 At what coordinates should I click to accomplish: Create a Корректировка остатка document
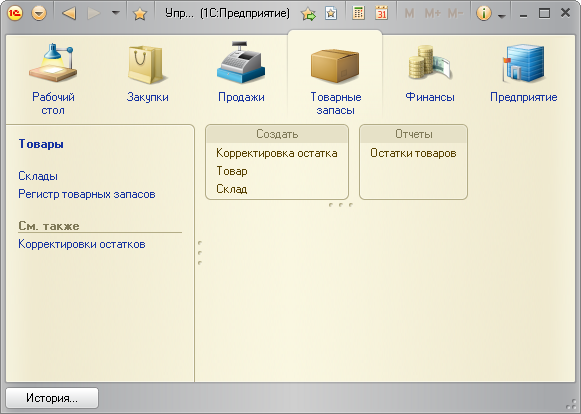[277, 153]
